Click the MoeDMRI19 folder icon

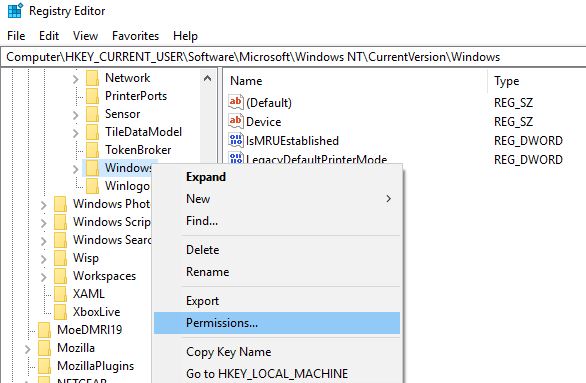(x=44, y=330)
